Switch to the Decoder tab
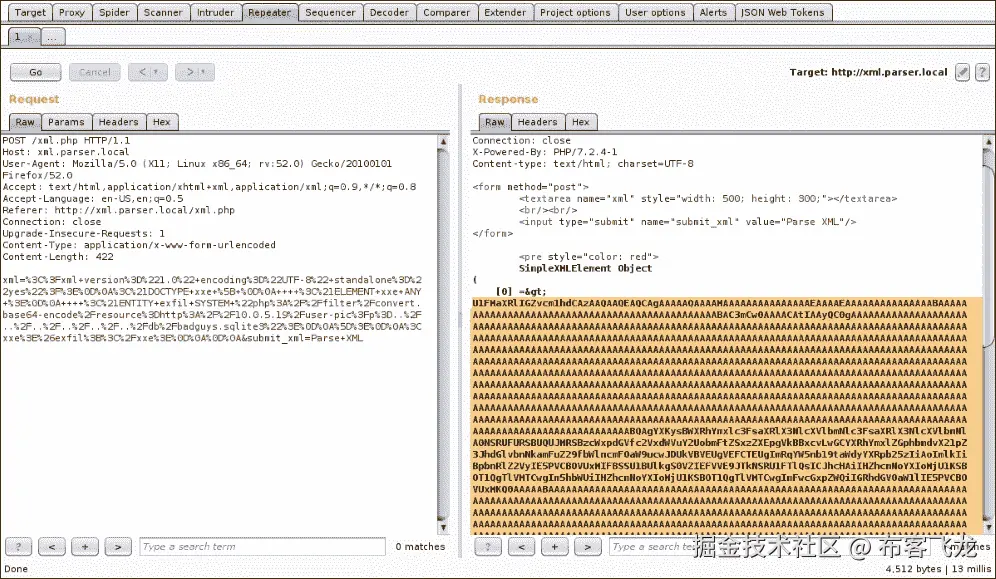The image size is (996, 579). pyautogui.click(x=389, y=12)
